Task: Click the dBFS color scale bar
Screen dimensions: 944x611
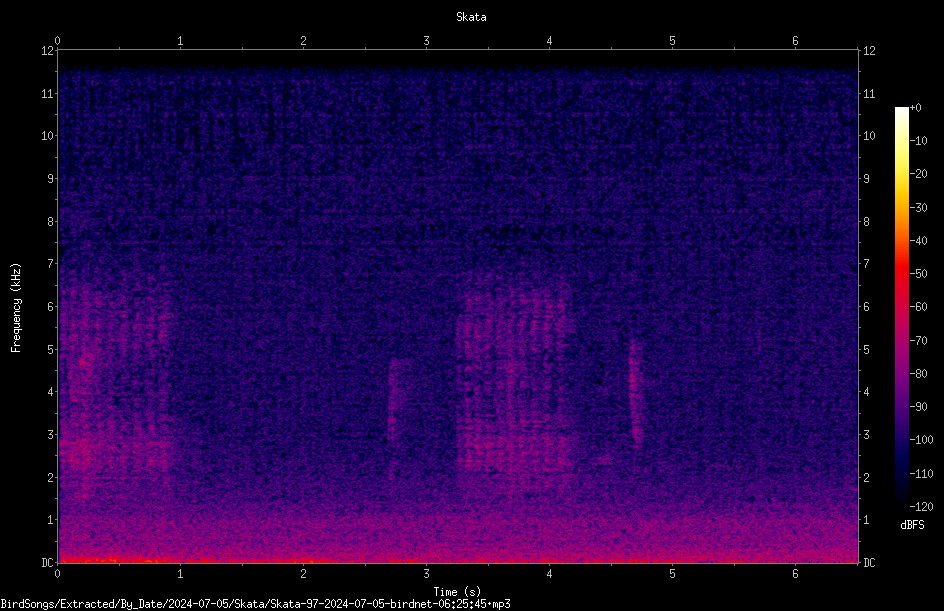Action: (901, 307)
